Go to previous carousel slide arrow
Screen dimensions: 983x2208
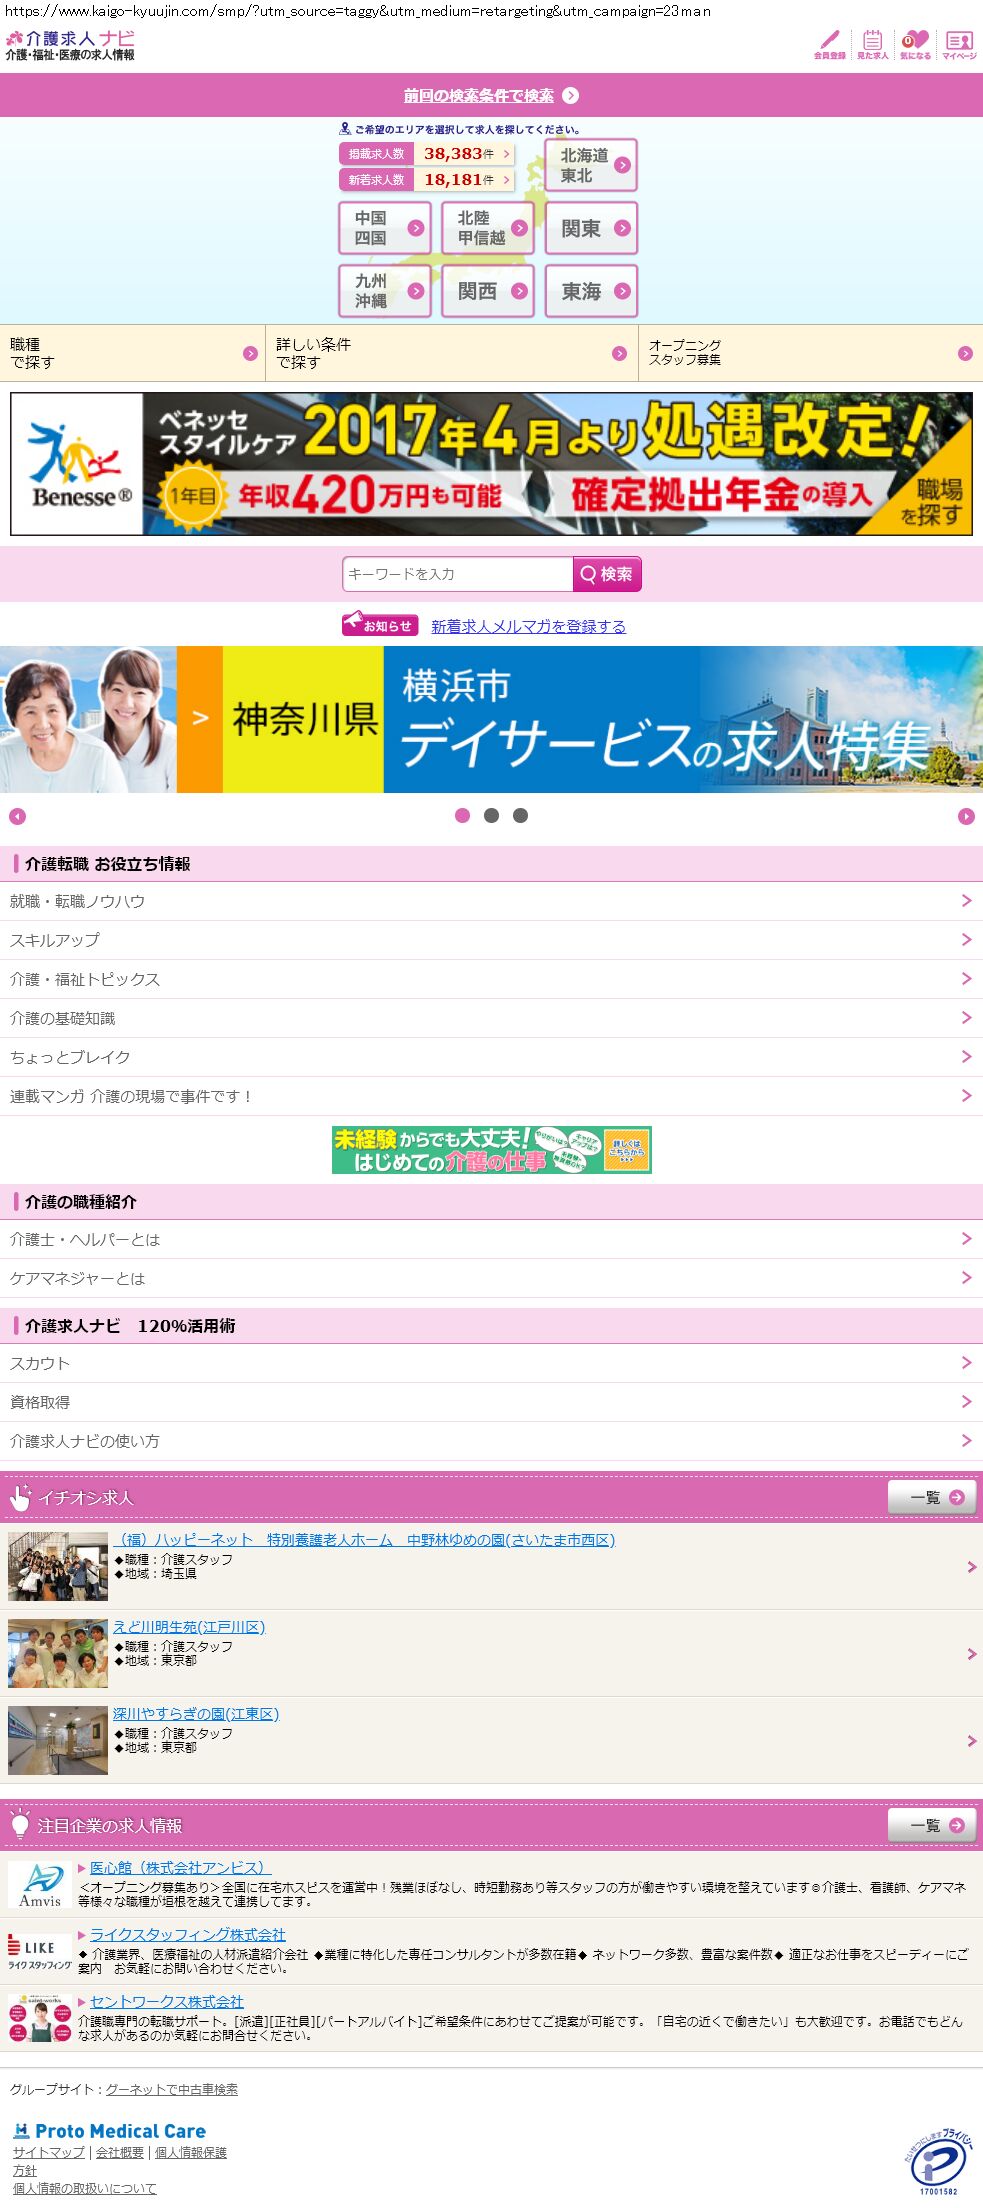point(17,817)
